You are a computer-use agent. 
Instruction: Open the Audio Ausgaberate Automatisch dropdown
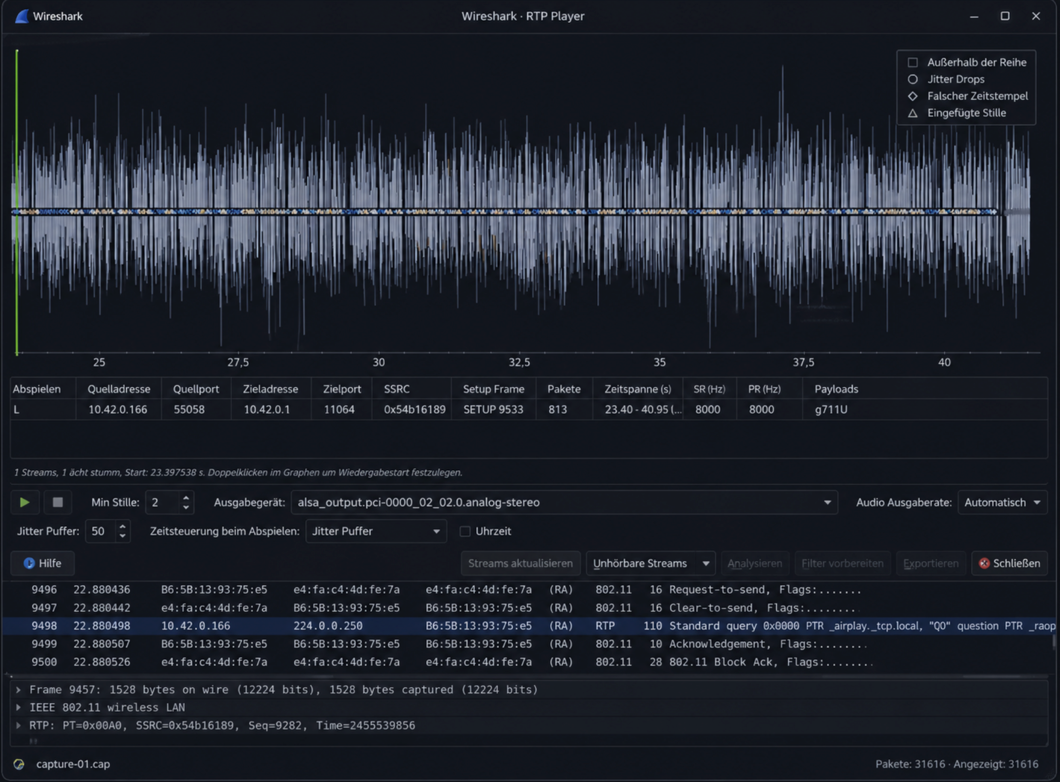(x=1003, y=502)
